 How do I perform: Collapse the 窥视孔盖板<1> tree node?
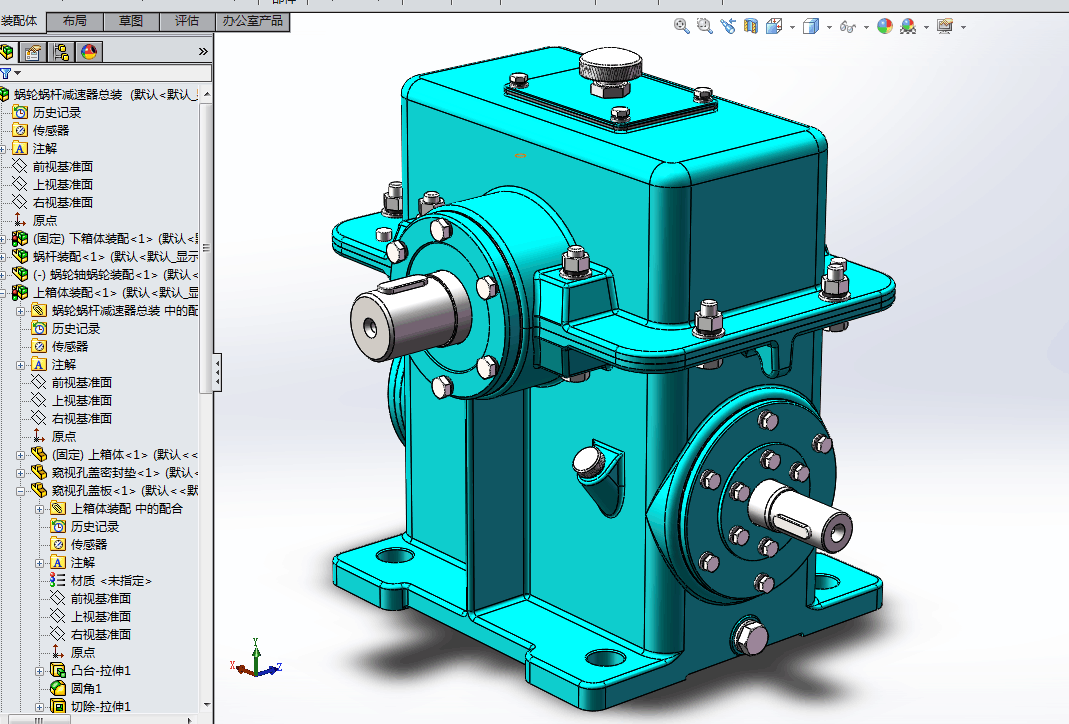21,491
